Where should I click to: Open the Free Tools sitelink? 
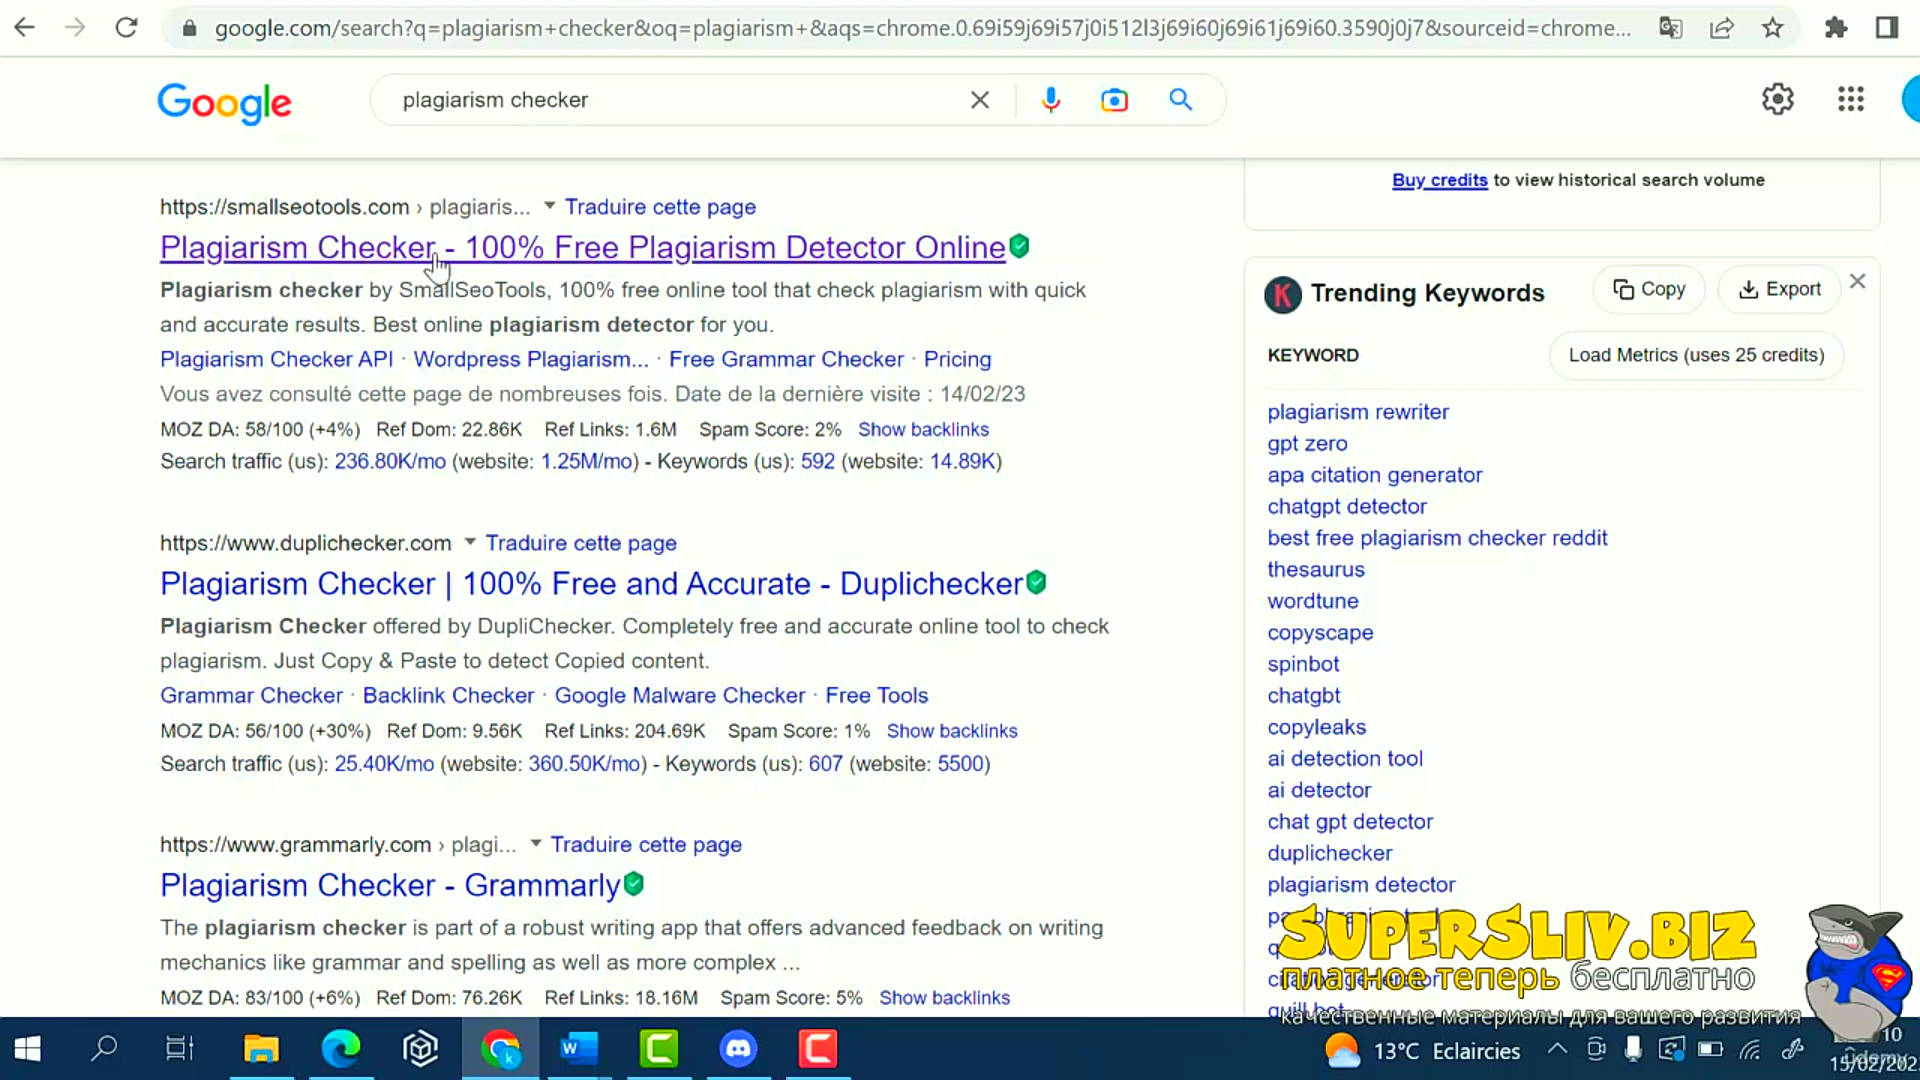click(876, 695)
